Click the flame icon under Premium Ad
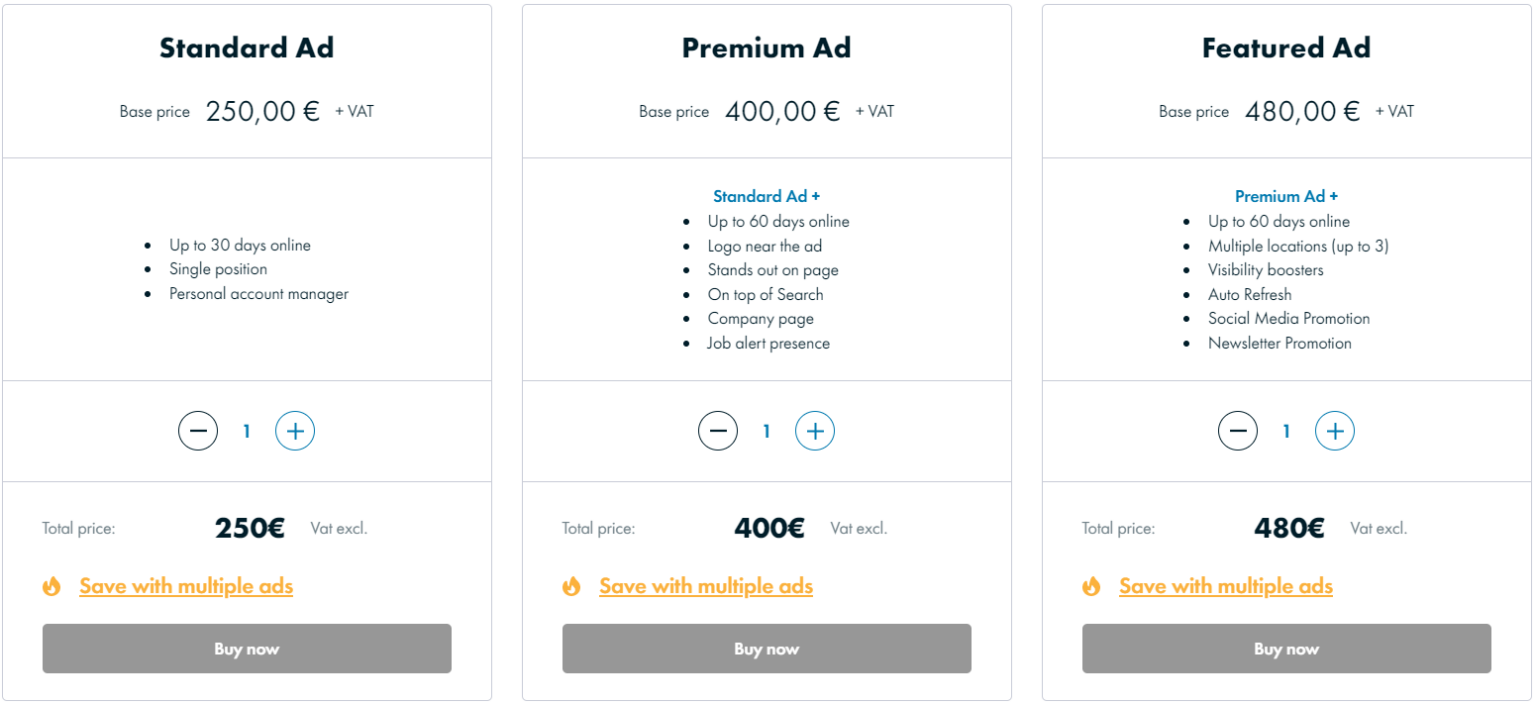Image resolution: width=1536 pixels, height=704 pixels. coord(572,586)
